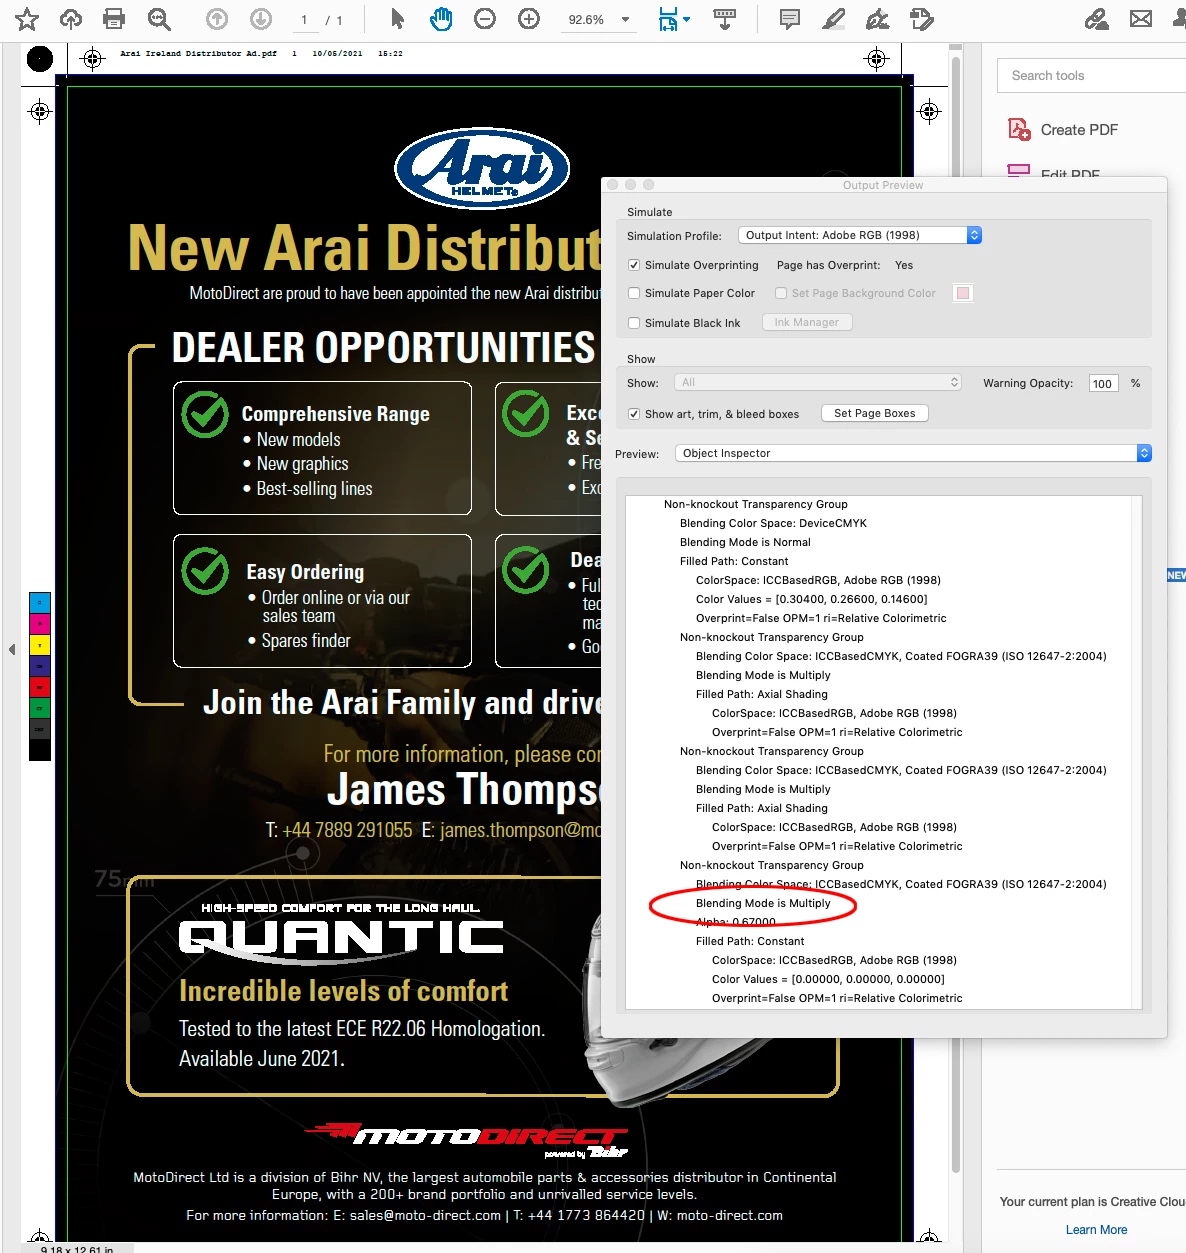Click the highlighter pen icon
The image size is (1186, 1253).
pos(833,19)
